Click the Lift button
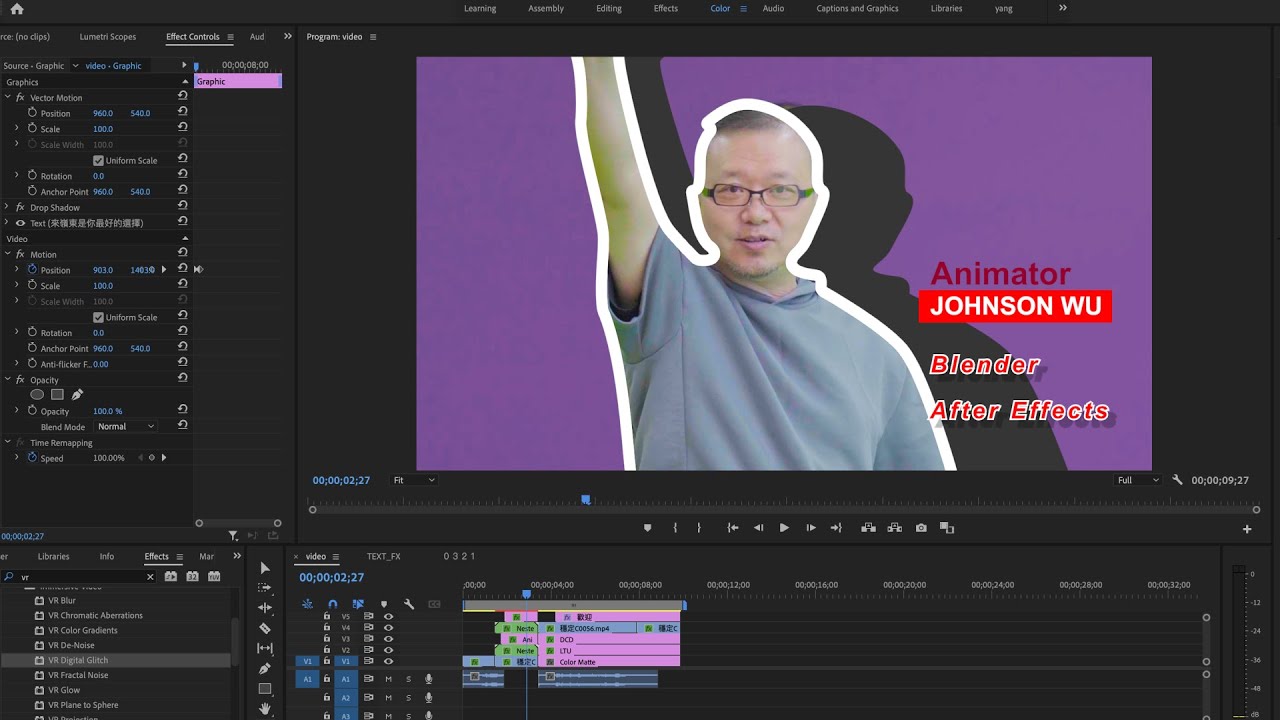 point(868,528)
